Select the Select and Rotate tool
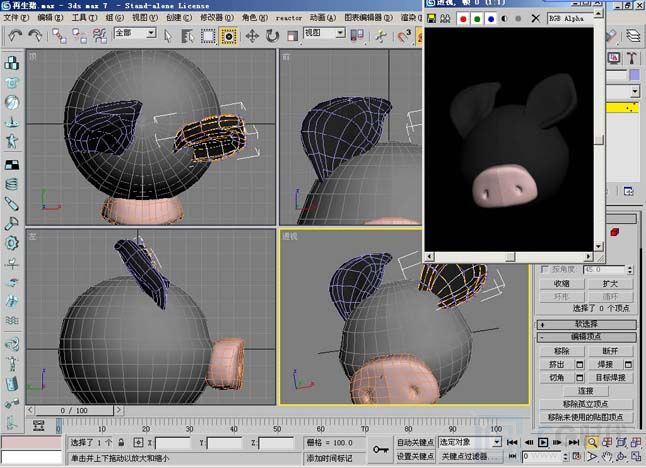Viewport: 646px width, 468px height. coord(272,36)
